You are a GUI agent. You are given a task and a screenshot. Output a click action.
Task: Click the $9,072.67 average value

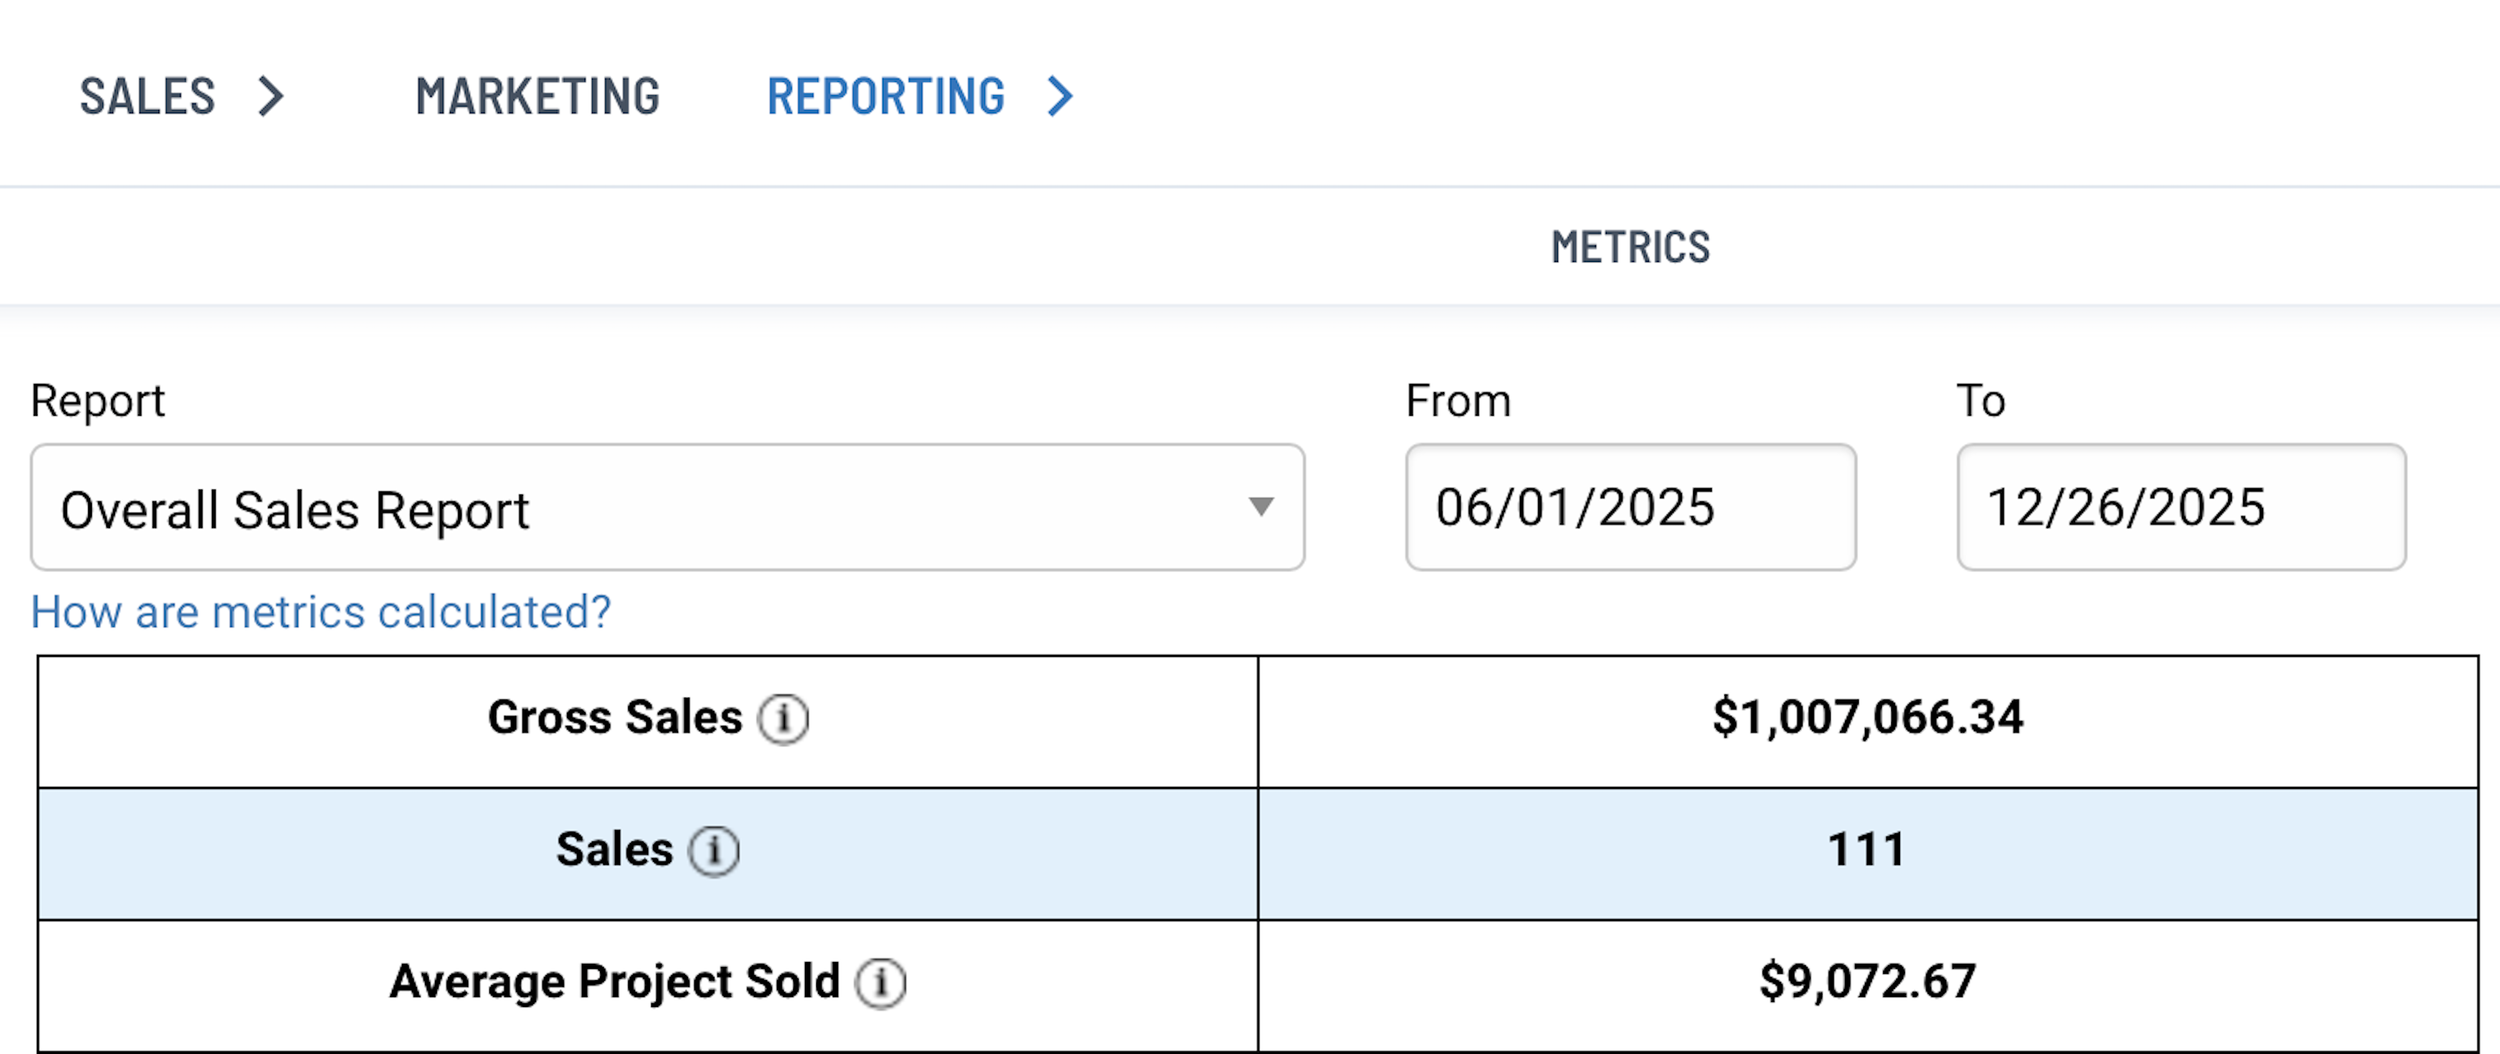tap(1867, 982)
